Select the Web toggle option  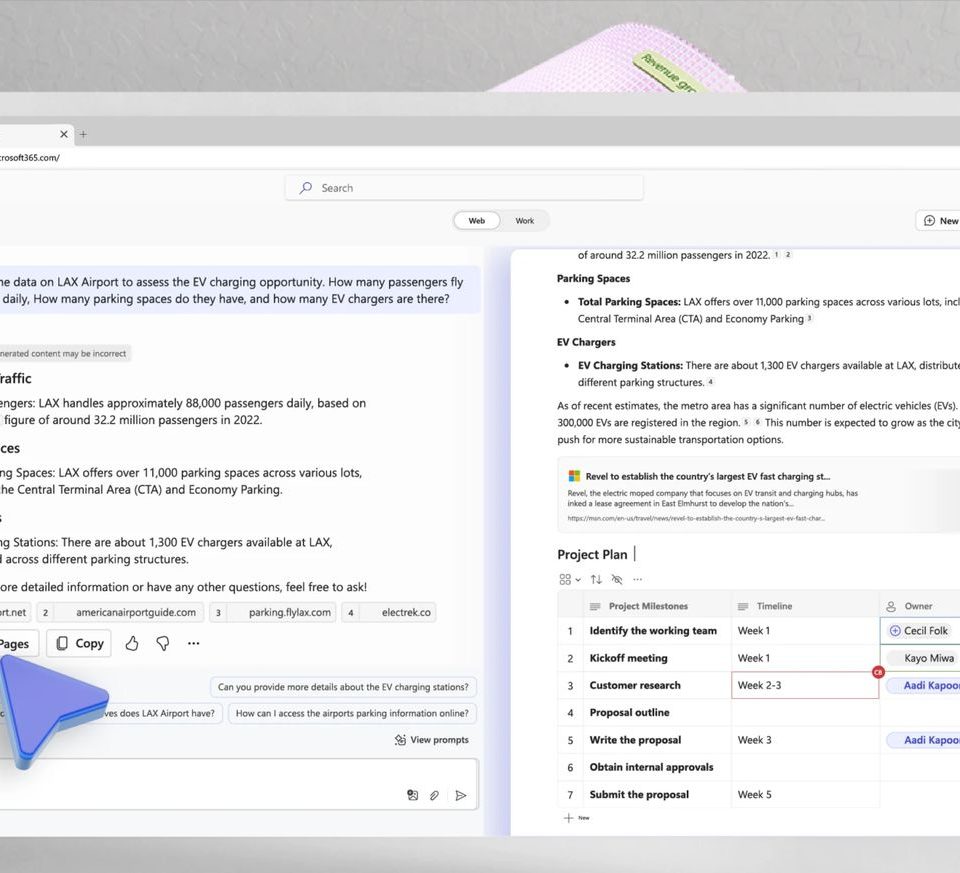(477, 221)
